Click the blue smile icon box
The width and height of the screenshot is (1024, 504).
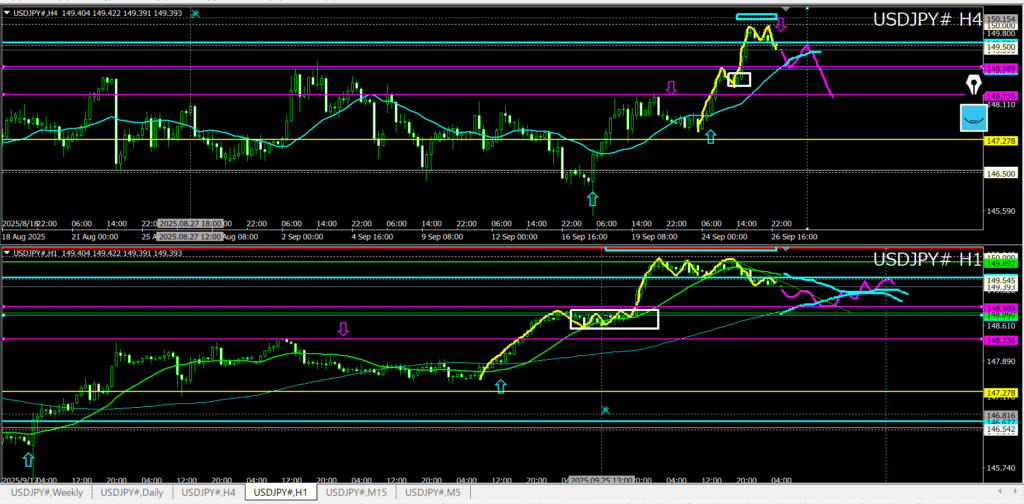click(x=972, y=118)
